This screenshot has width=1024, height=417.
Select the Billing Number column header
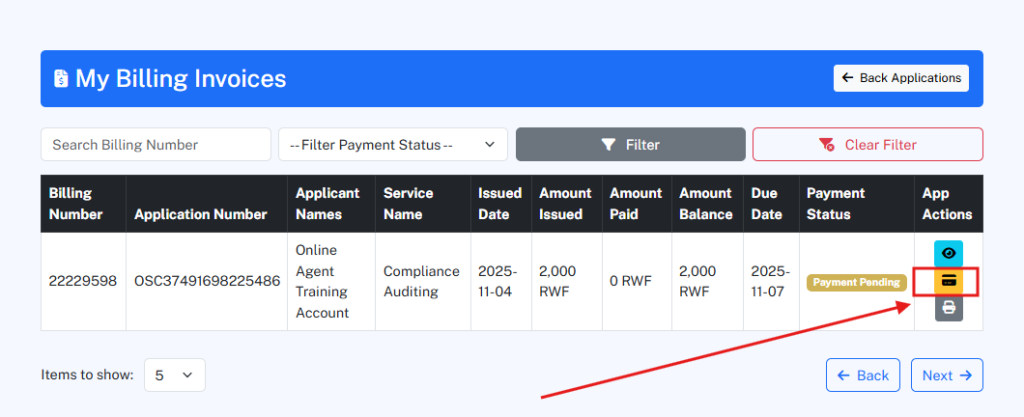tap(76, 203)
